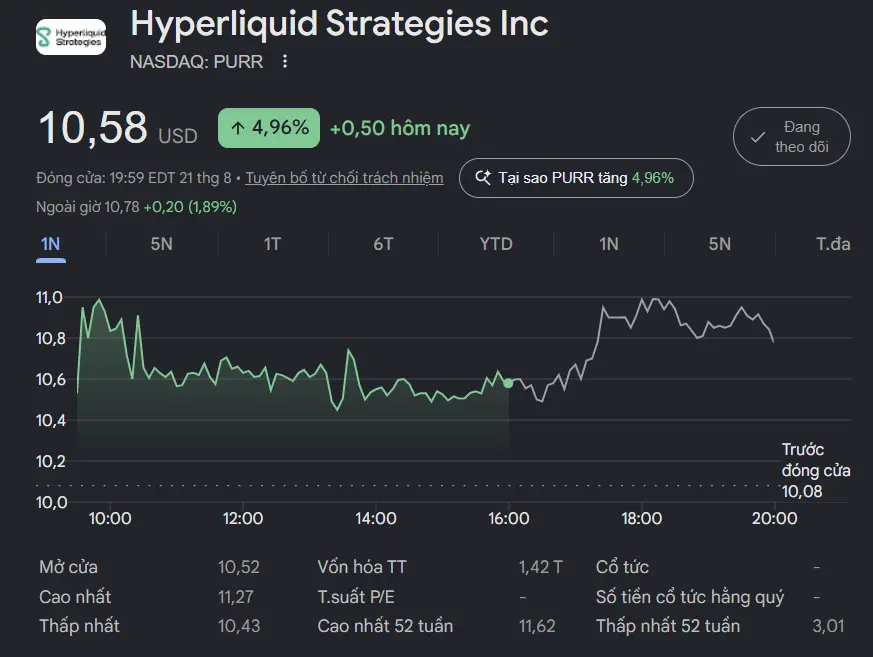Viewport: 873px width, 657px height.
Task: Click the Hyperliquid Strategies logo
Action: coord(71,37)
